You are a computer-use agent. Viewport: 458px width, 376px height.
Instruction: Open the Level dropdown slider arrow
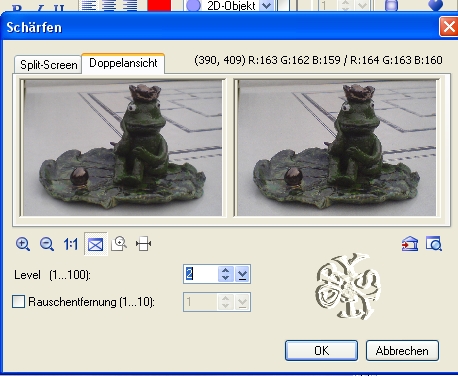click(242, 274)
